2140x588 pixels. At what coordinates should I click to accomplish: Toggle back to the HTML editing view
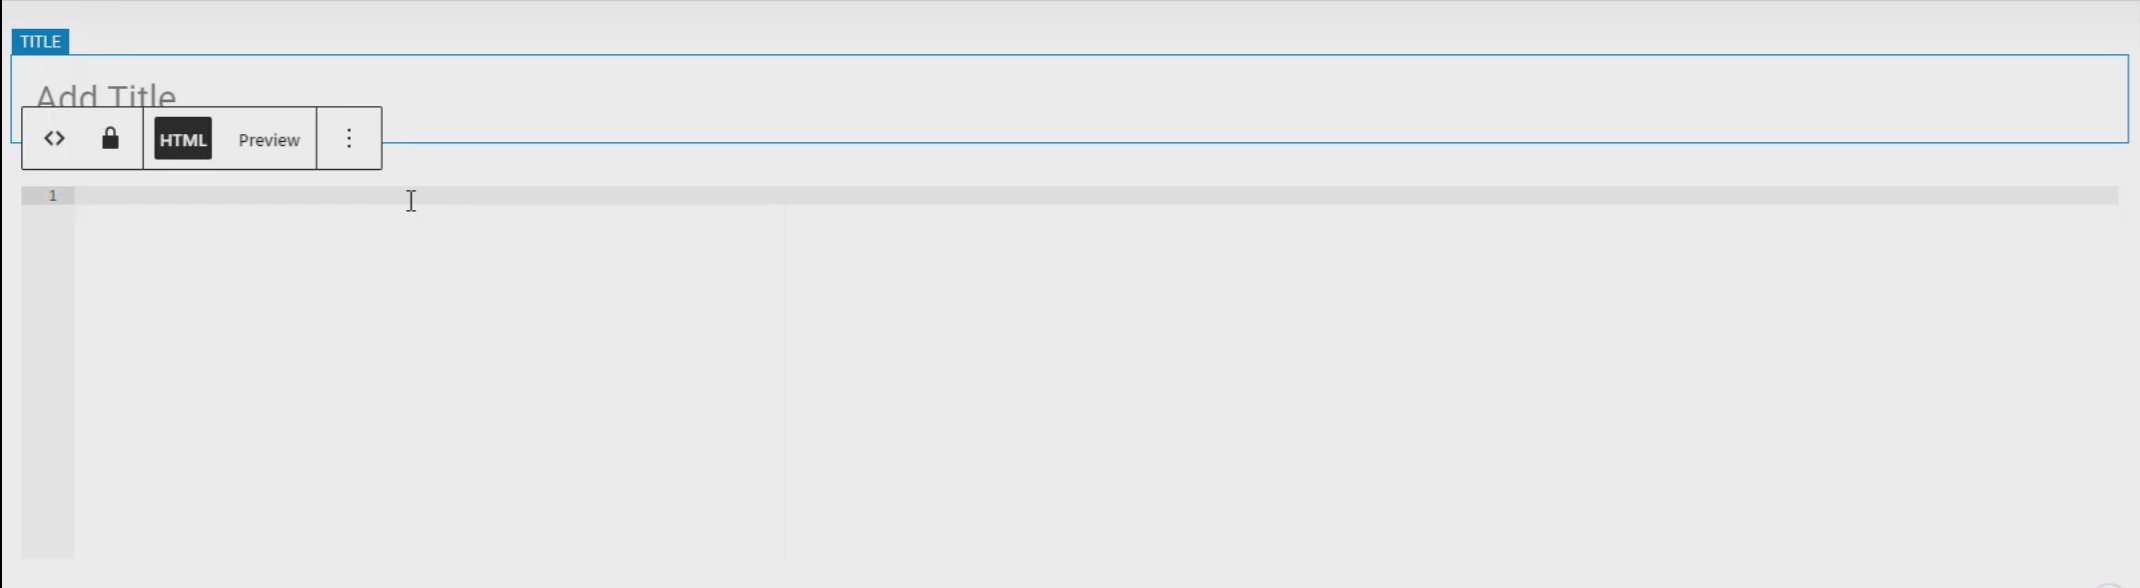[183, 140]
